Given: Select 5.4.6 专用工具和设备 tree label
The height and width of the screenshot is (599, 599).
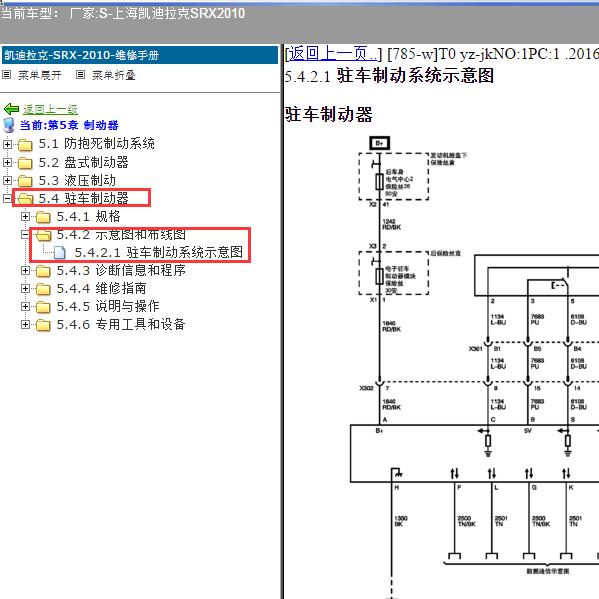Looking at the screenshot, I should point(121,324).
